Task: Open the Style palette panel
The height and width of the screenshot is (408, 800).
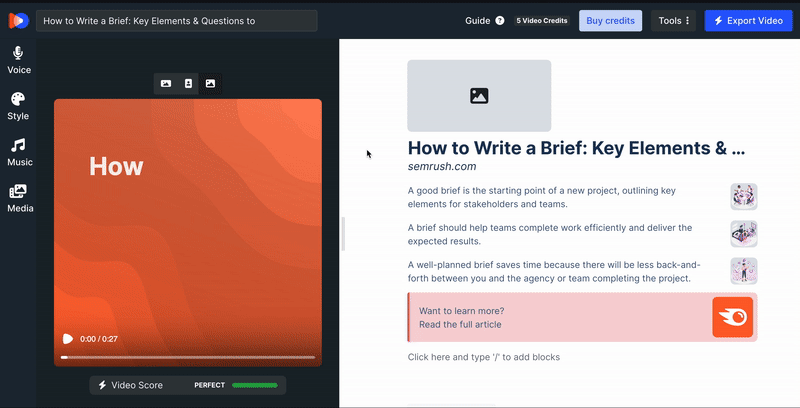Action: tap(18, 100)
